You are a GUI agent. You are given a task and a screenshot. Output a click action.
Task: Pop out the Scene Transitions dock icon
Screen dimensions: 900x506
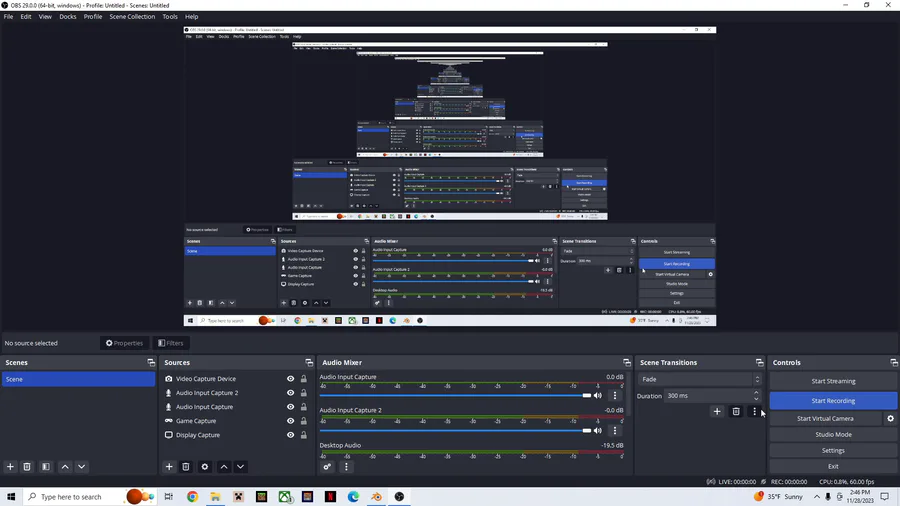click(x=759, y=363)
